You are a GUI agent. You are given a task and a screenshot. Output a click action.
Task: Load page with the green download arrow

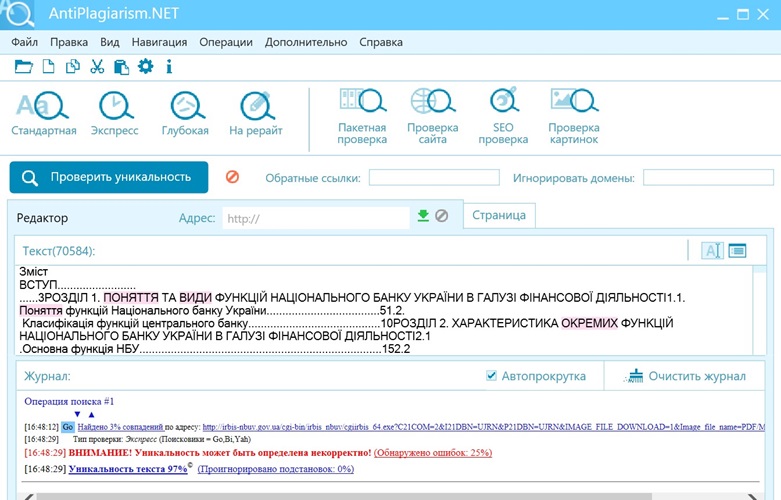[423, 216]
